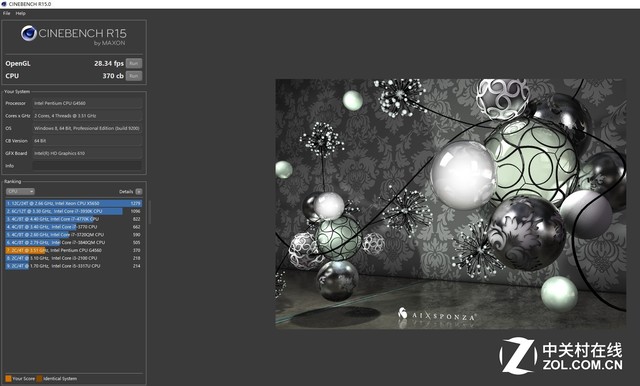Select ranking row Intel Core i7-4770K CPU
Image resolution: width=640 pixels, height=386 pixels.
pyautogui.click(x=74, y=219)
